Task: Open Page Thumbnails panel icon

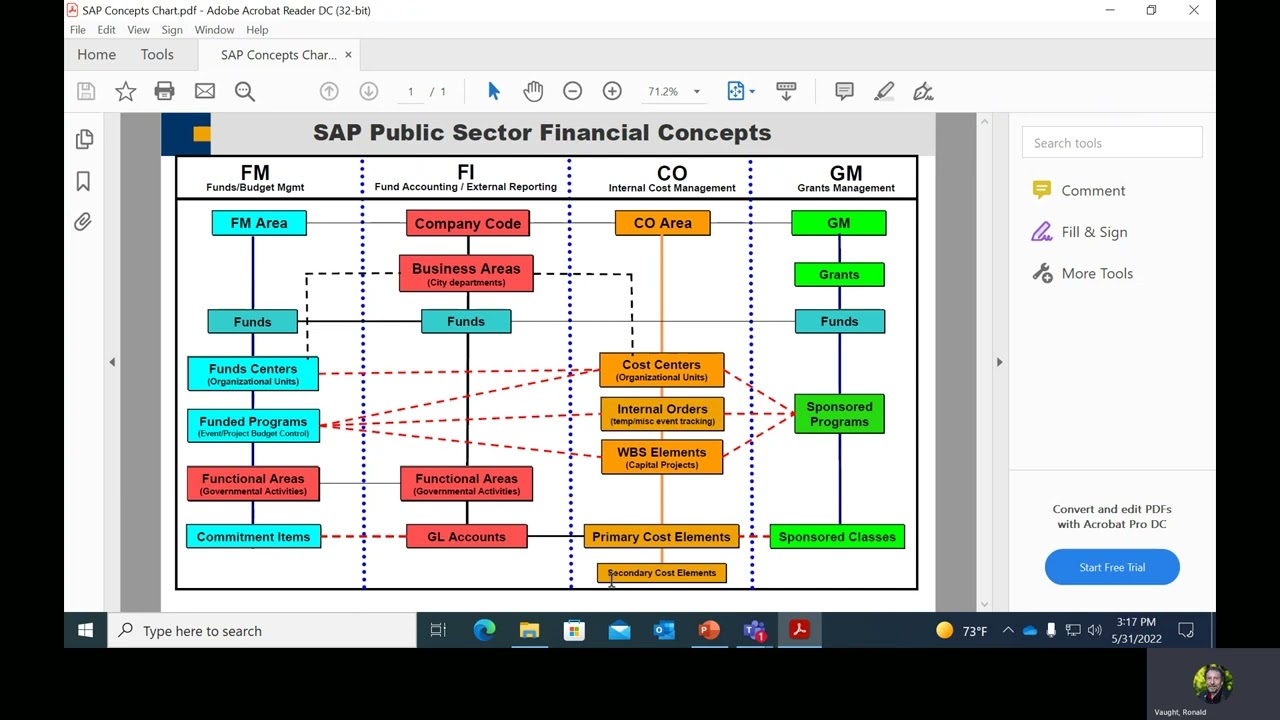Action: tap(84, 139)
